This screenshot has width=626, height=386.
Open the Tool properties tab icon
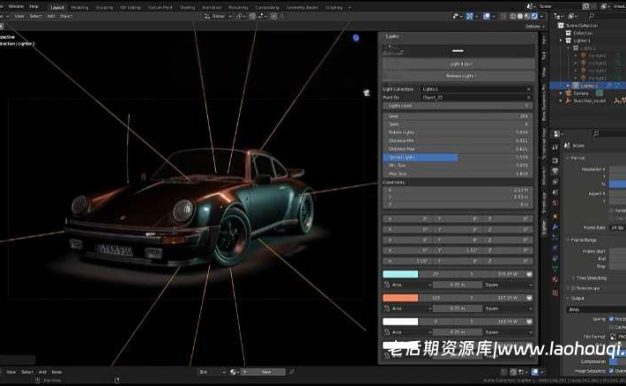pyautogui.click(x=555, y=147)
